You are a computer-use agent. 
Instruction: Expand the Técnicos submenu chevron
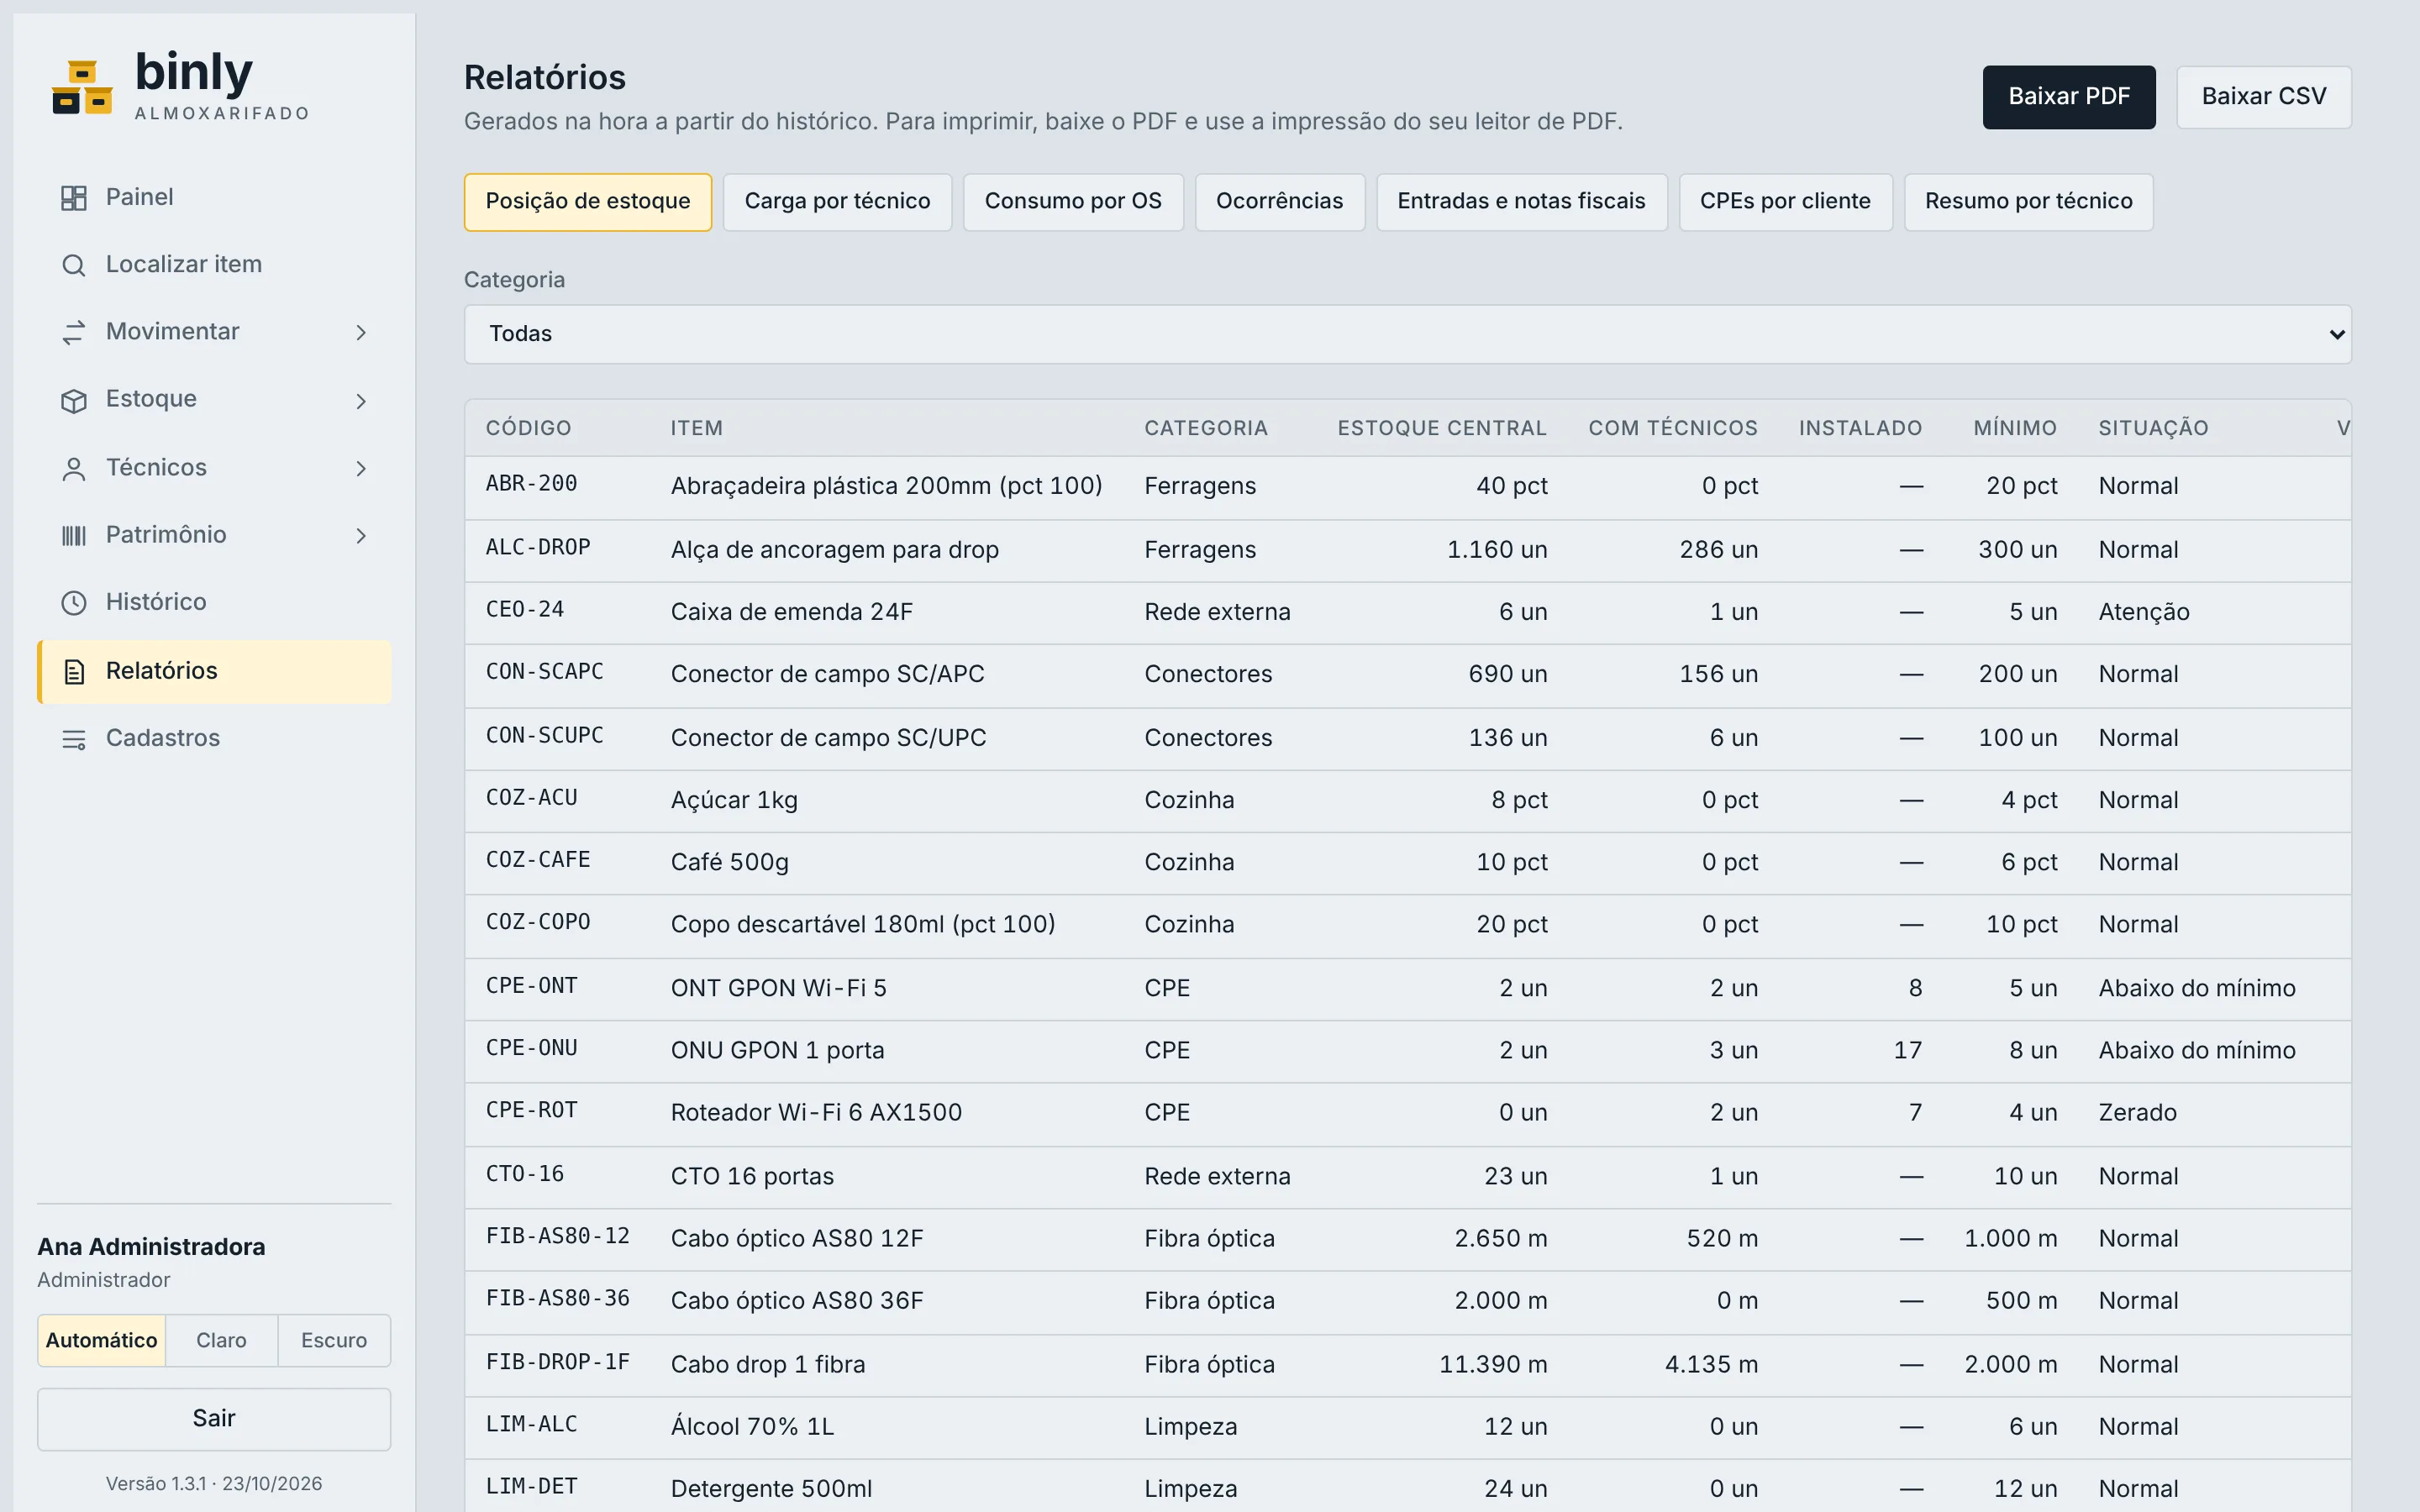pos(361,468)
